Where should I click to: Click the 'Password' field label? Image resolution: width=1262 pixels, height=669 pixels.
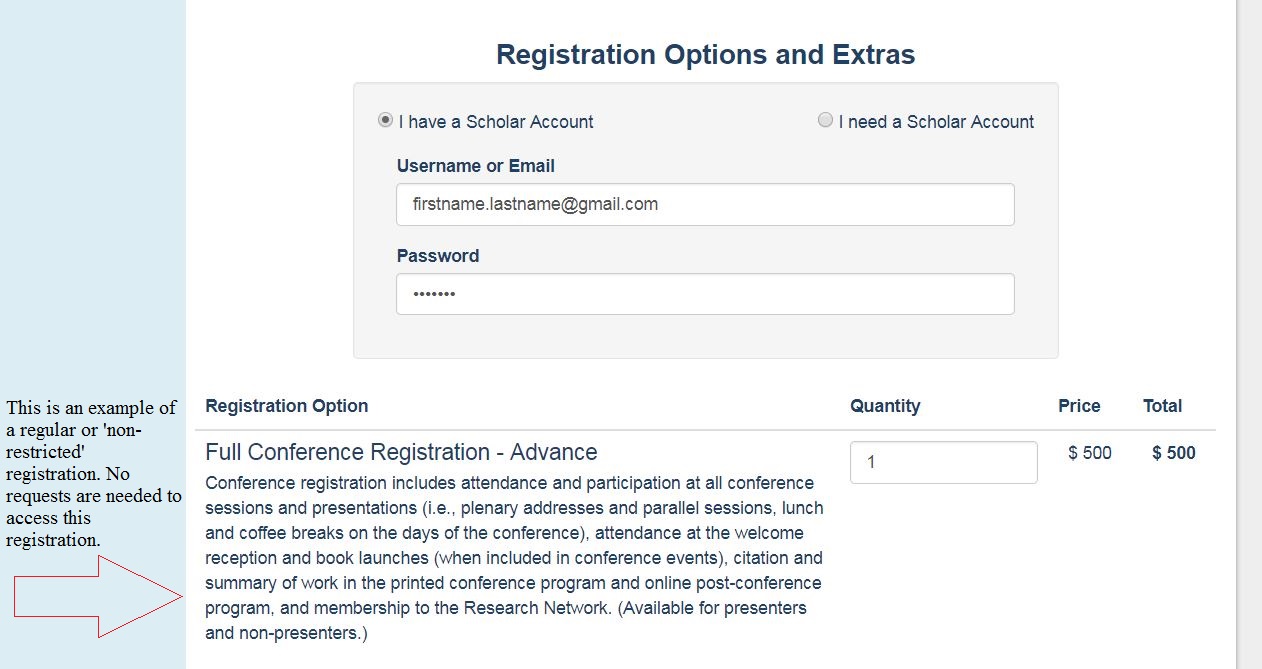click(x=437, y=256)
